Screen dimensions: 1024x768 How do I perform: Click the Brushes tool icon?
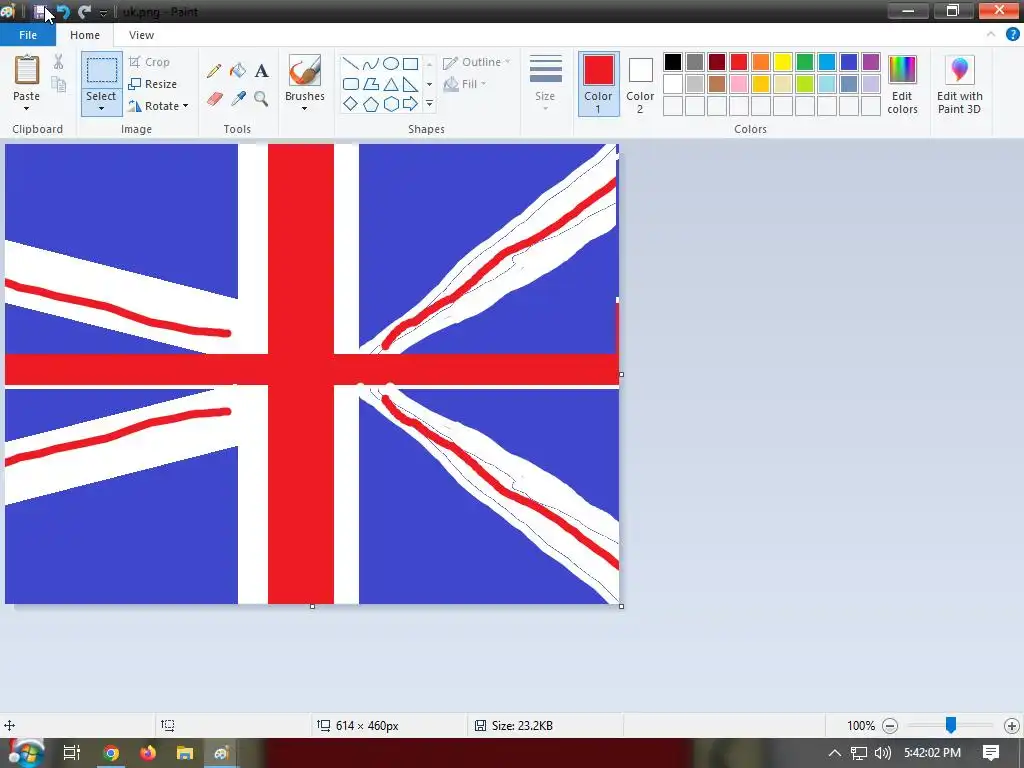pyautogui.click(x=304, y=71)
